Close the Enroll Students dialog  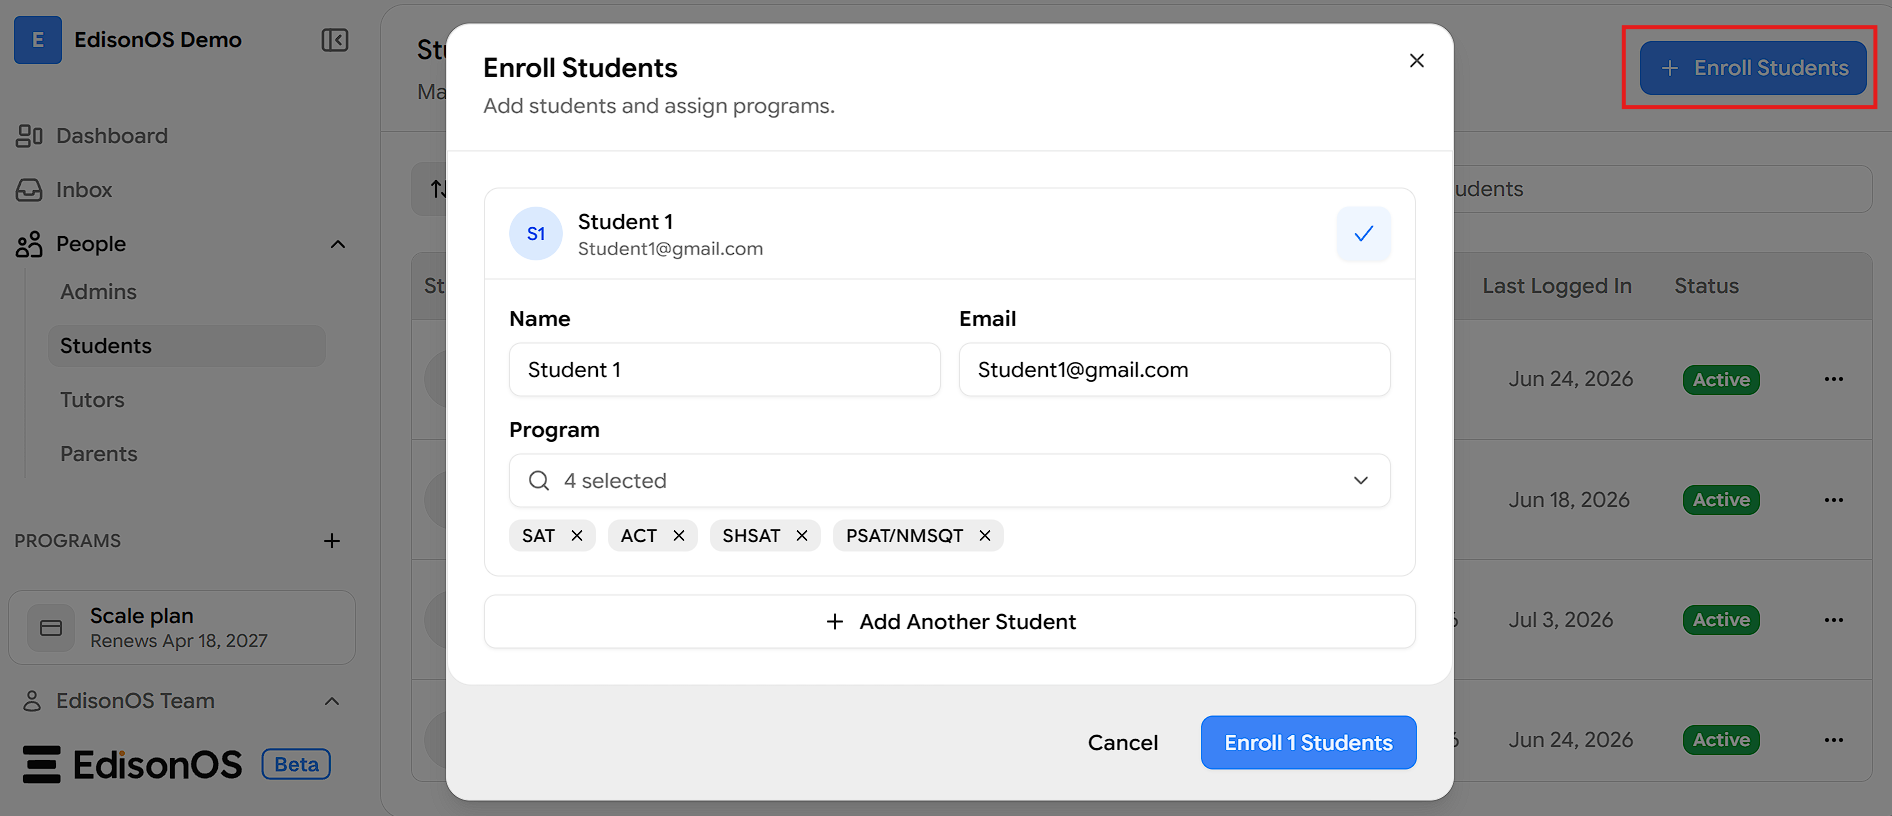[x=1417, y=61]
